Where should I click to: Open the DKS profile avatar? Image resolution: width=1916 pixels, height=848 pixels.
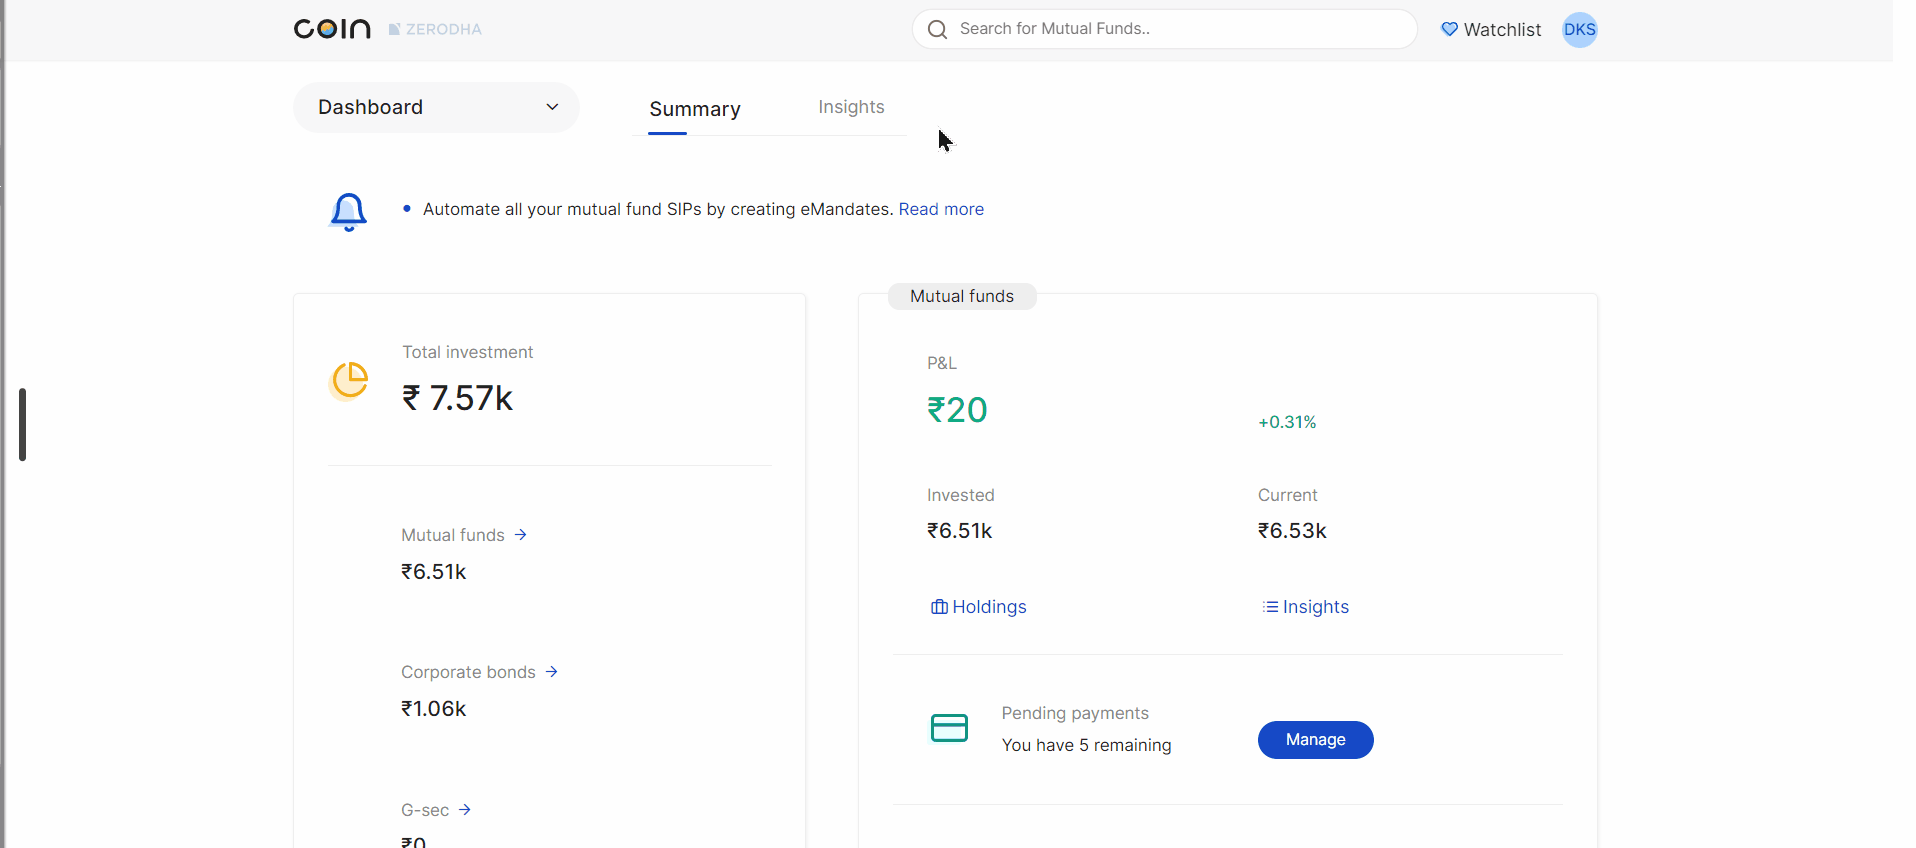point(1579,29)
